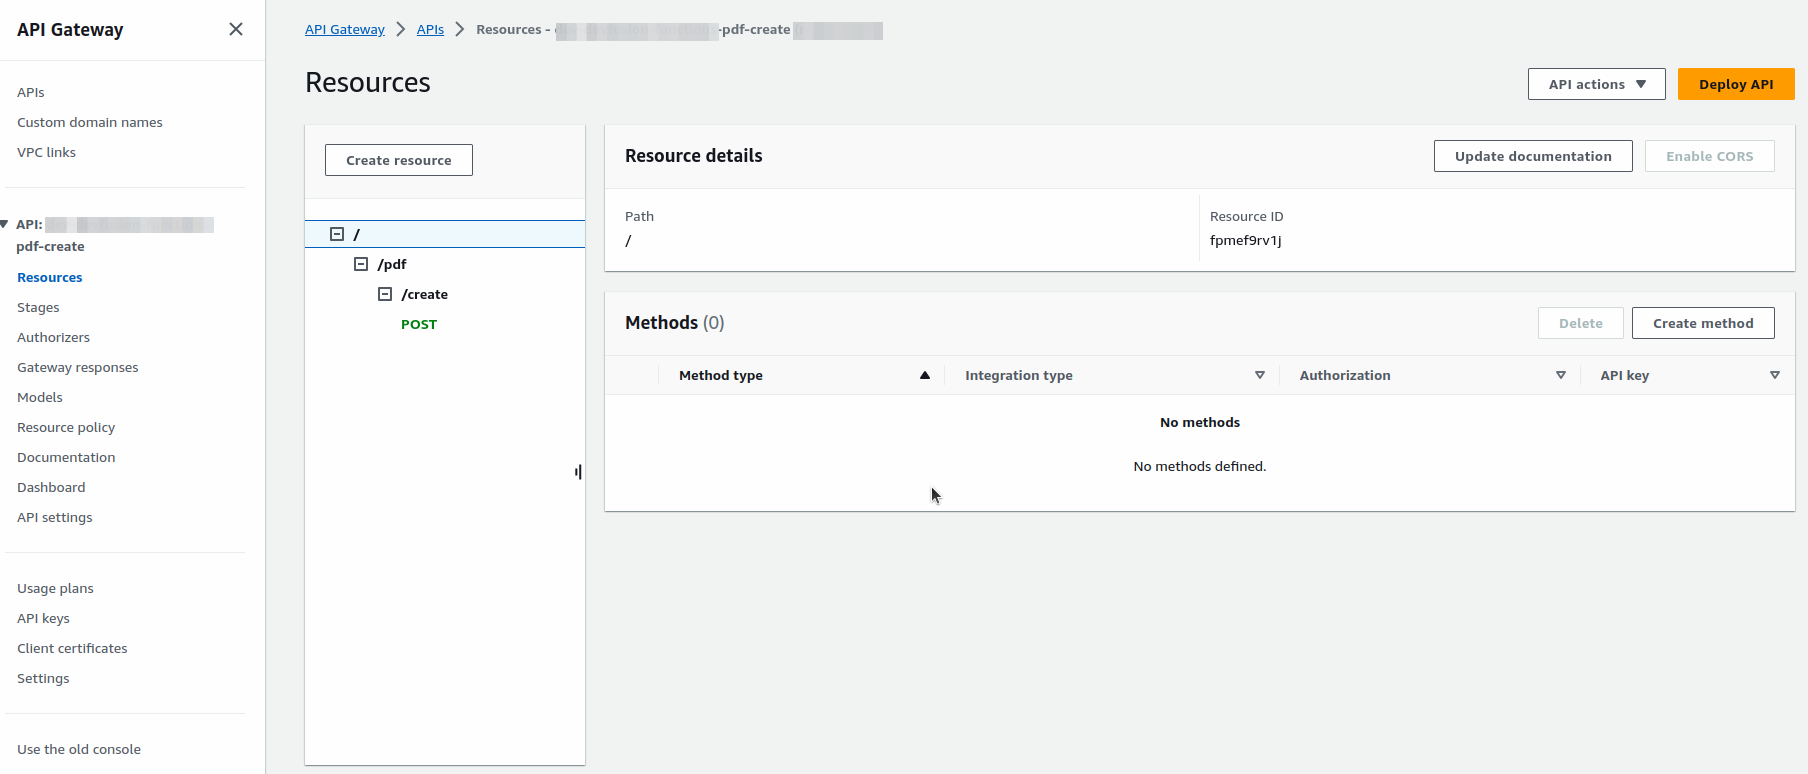Open Stages in the sidebar
Image resolution: width=1808 pixels, height=774 pixels.
38,307
